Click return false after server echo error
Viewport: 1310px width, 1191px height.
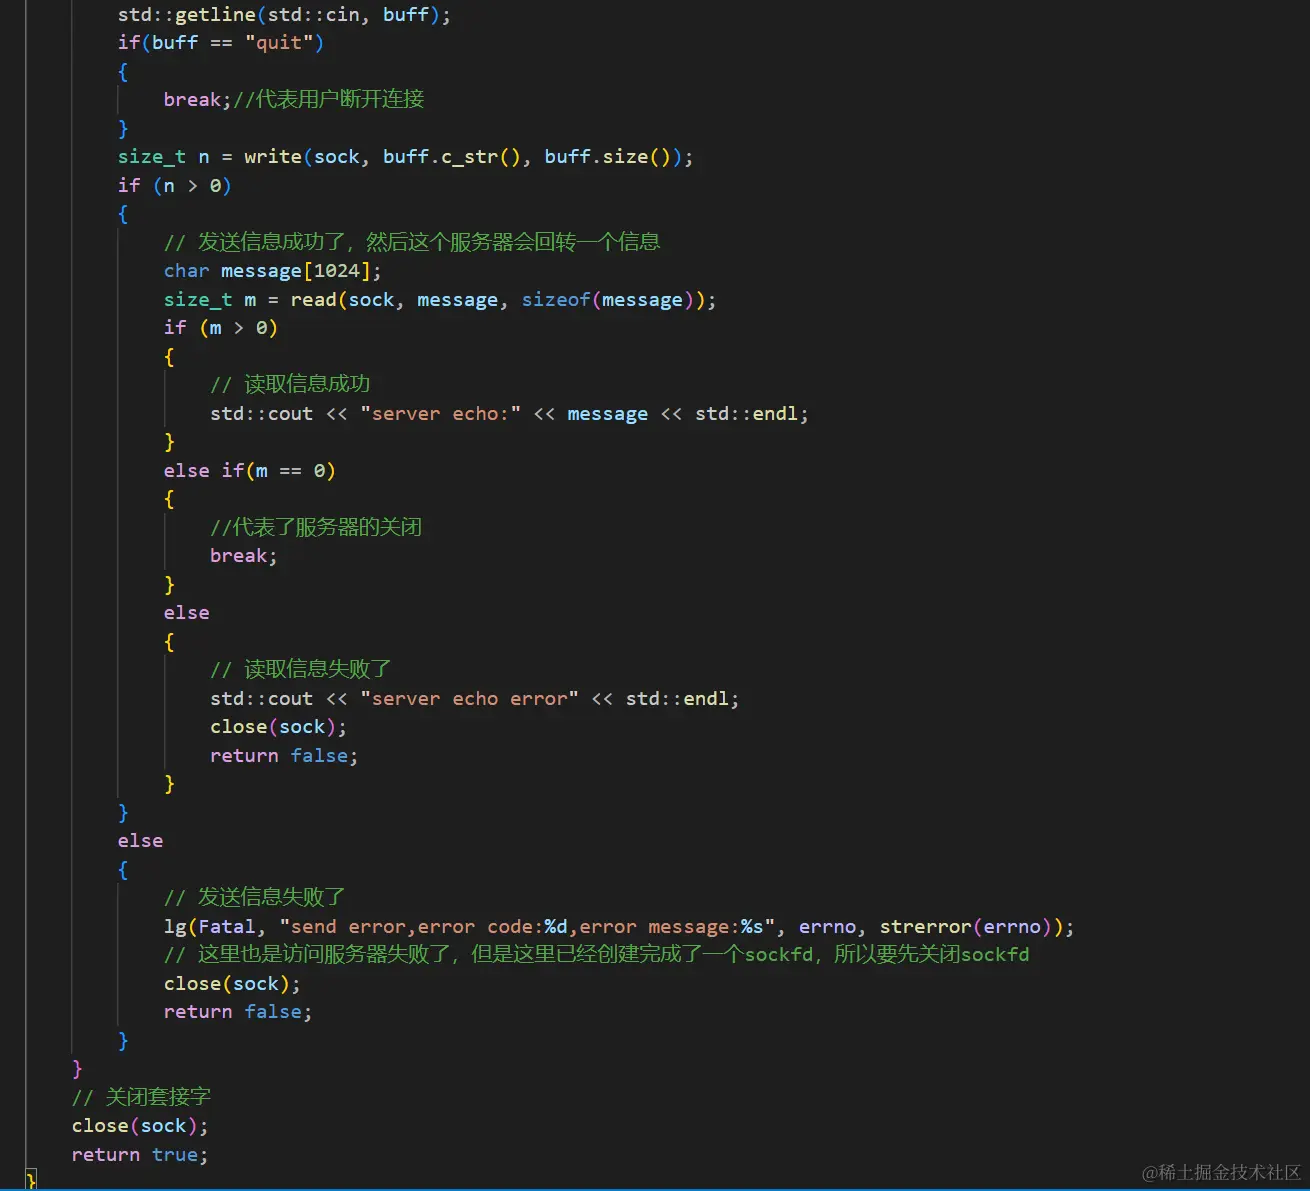click(x=284, y=756)
